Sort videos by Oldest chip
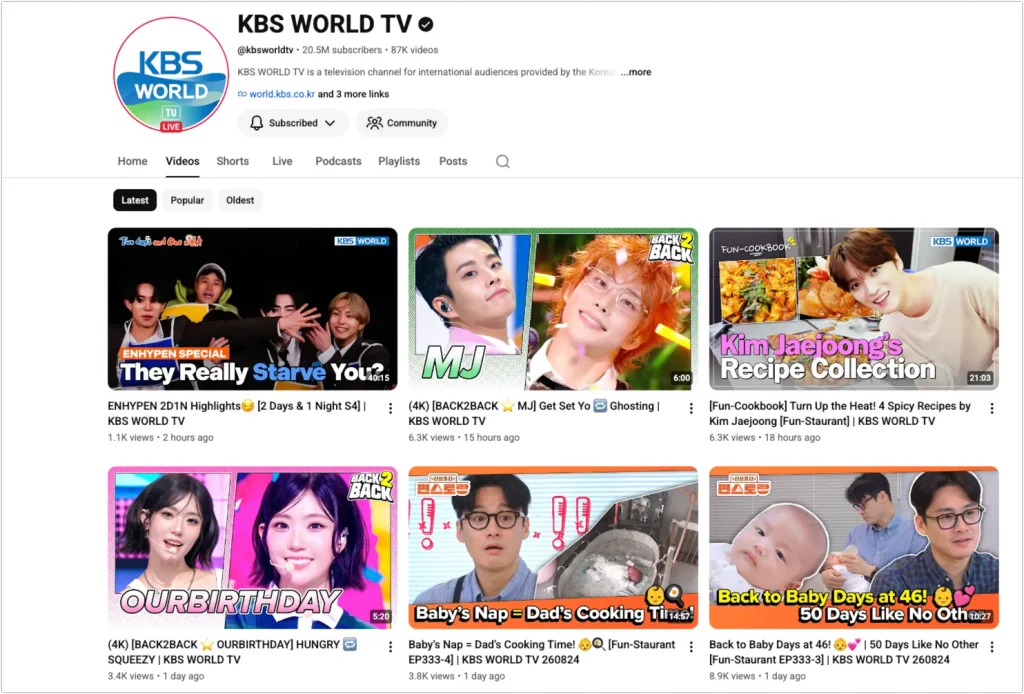 pos(240,200)
